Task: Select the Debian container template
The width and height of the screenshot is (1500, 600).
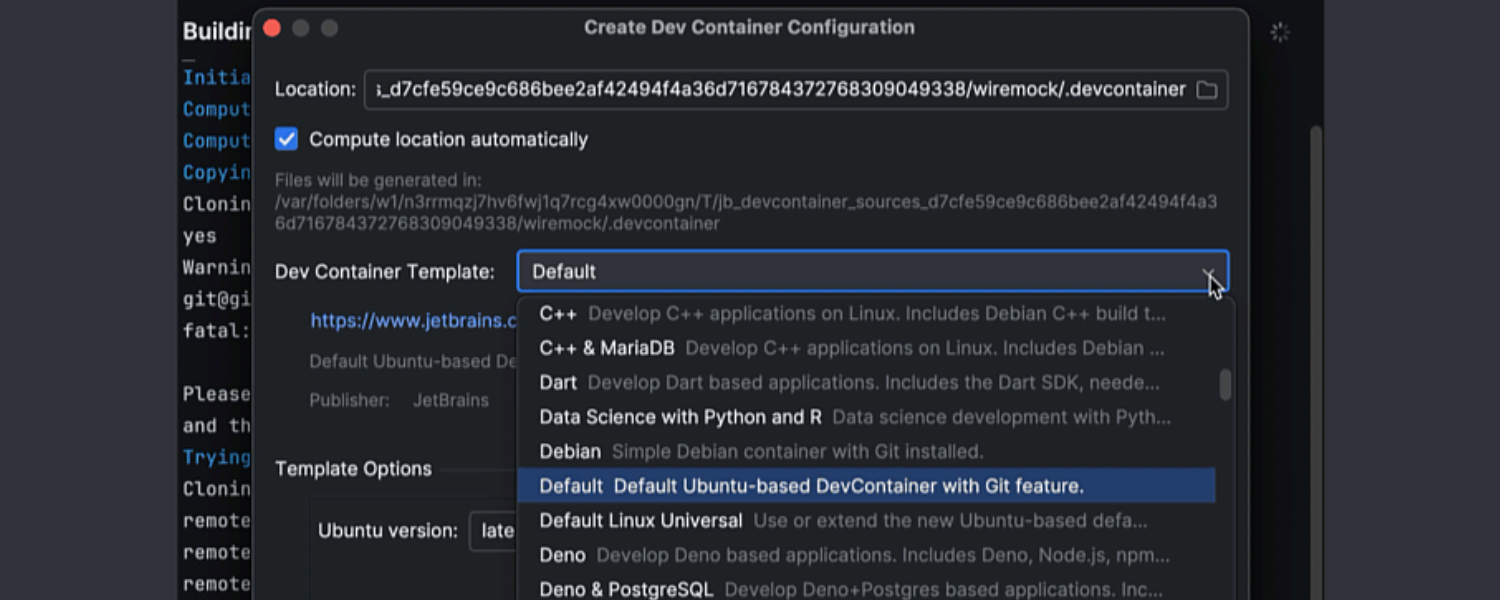Action: coord(570,452)
